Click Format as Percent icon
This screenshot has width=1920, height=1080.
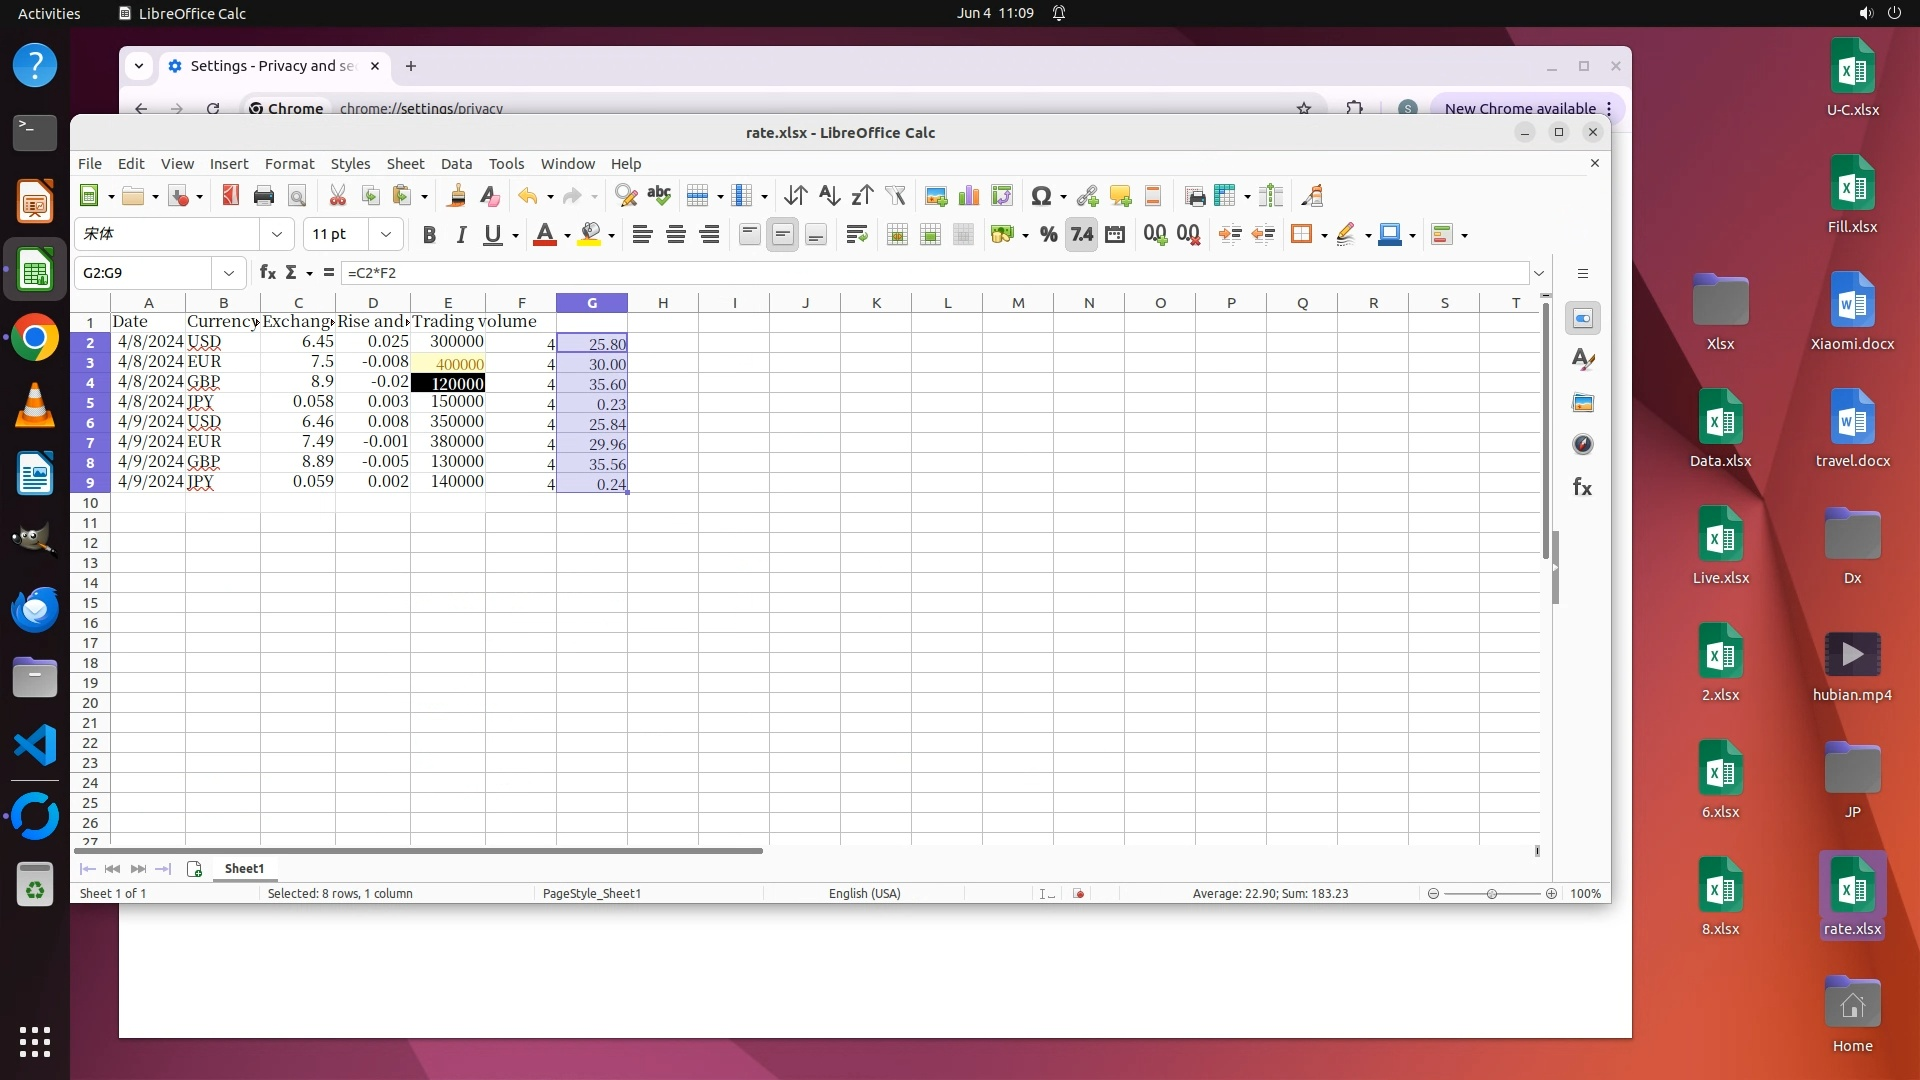click(1048, 234)
